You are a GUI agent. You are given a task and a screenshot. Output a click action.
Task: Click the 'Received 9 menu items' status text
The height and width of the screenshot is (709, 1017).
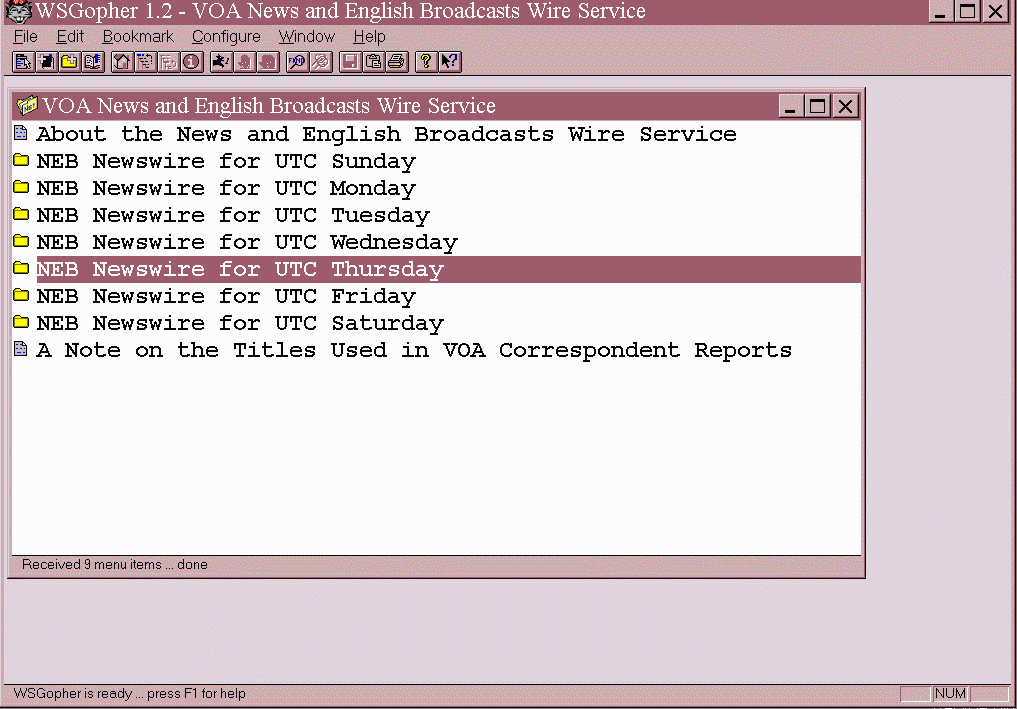coord(115,564)
